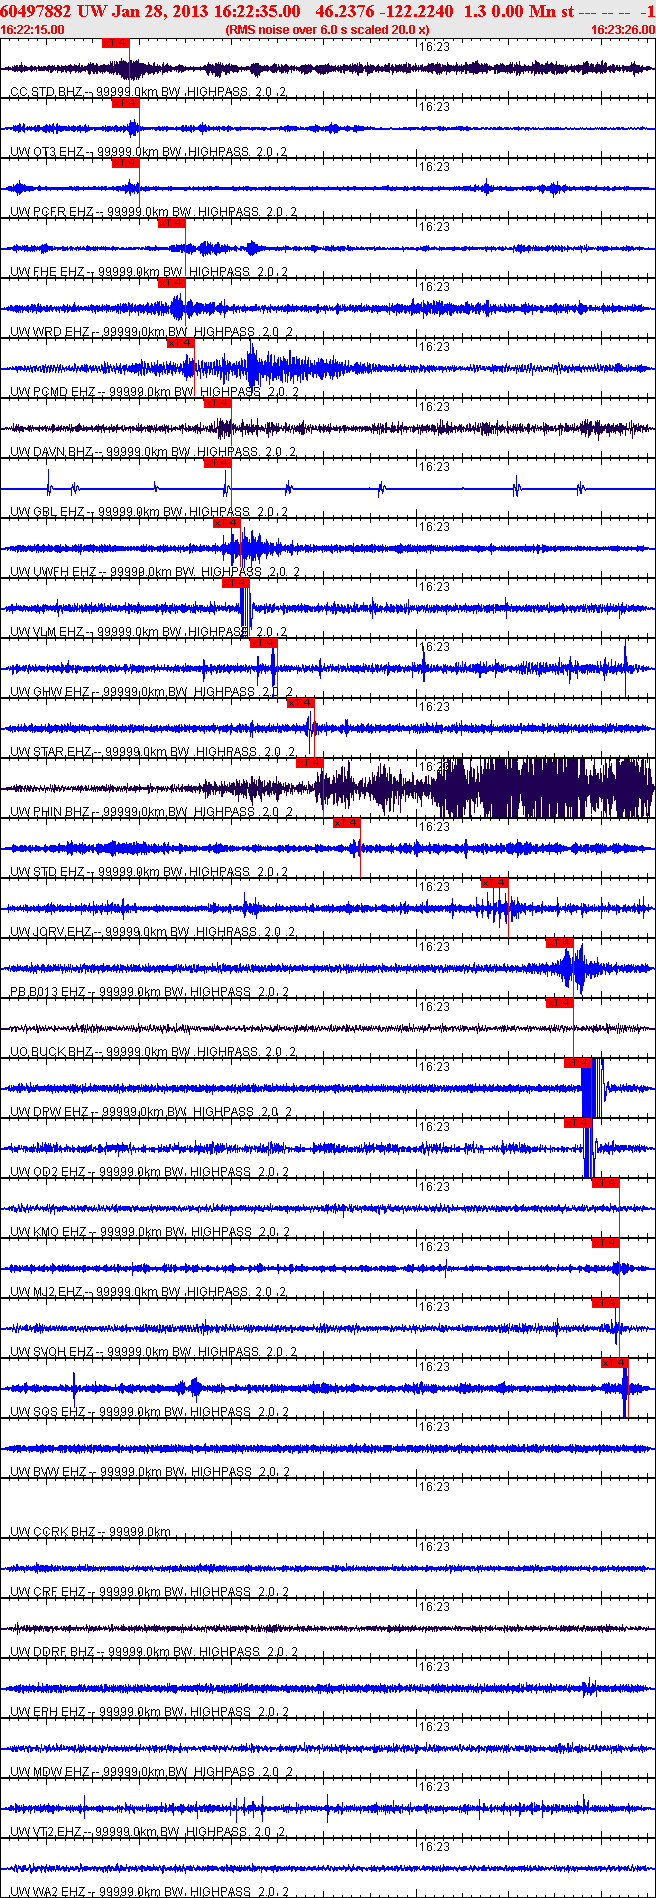This screenshot has width=656, height=1898.
Task: Click the pick marker on UW MJ2 EHZ trace
Action: point(605,1243)
